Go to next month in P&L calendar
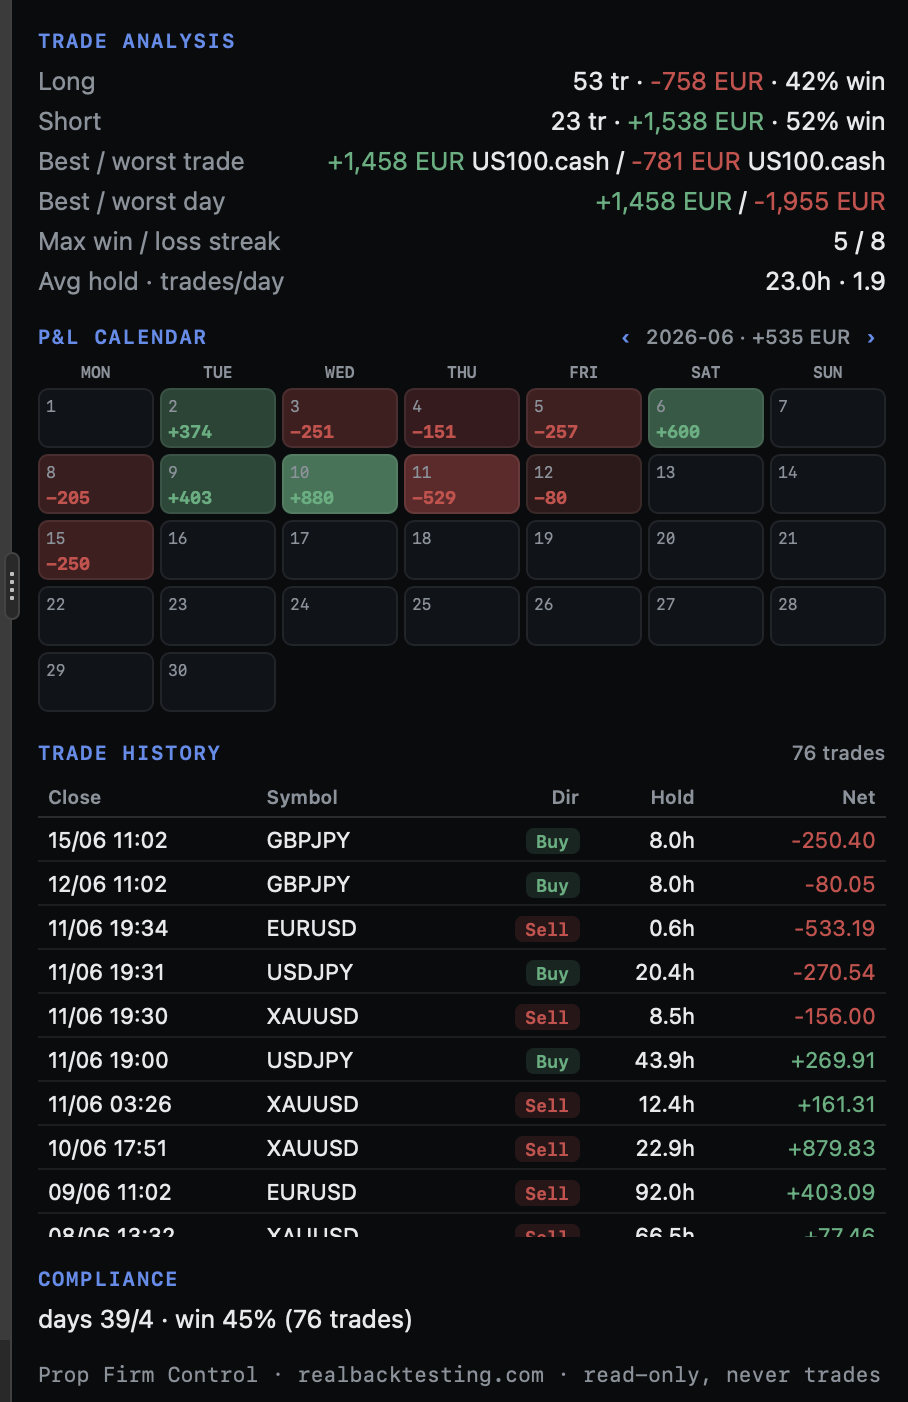Viewport: 908px width, 1402px height. pyautogui.click(x=871, y=338)
